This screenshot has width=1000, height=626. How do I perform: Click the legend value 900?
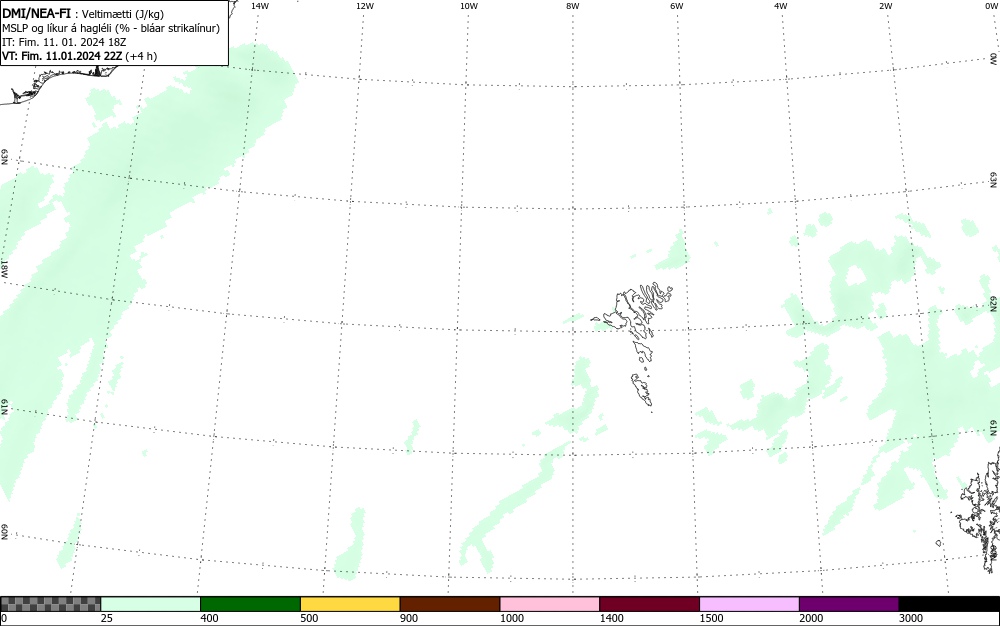tap(409, 618)
